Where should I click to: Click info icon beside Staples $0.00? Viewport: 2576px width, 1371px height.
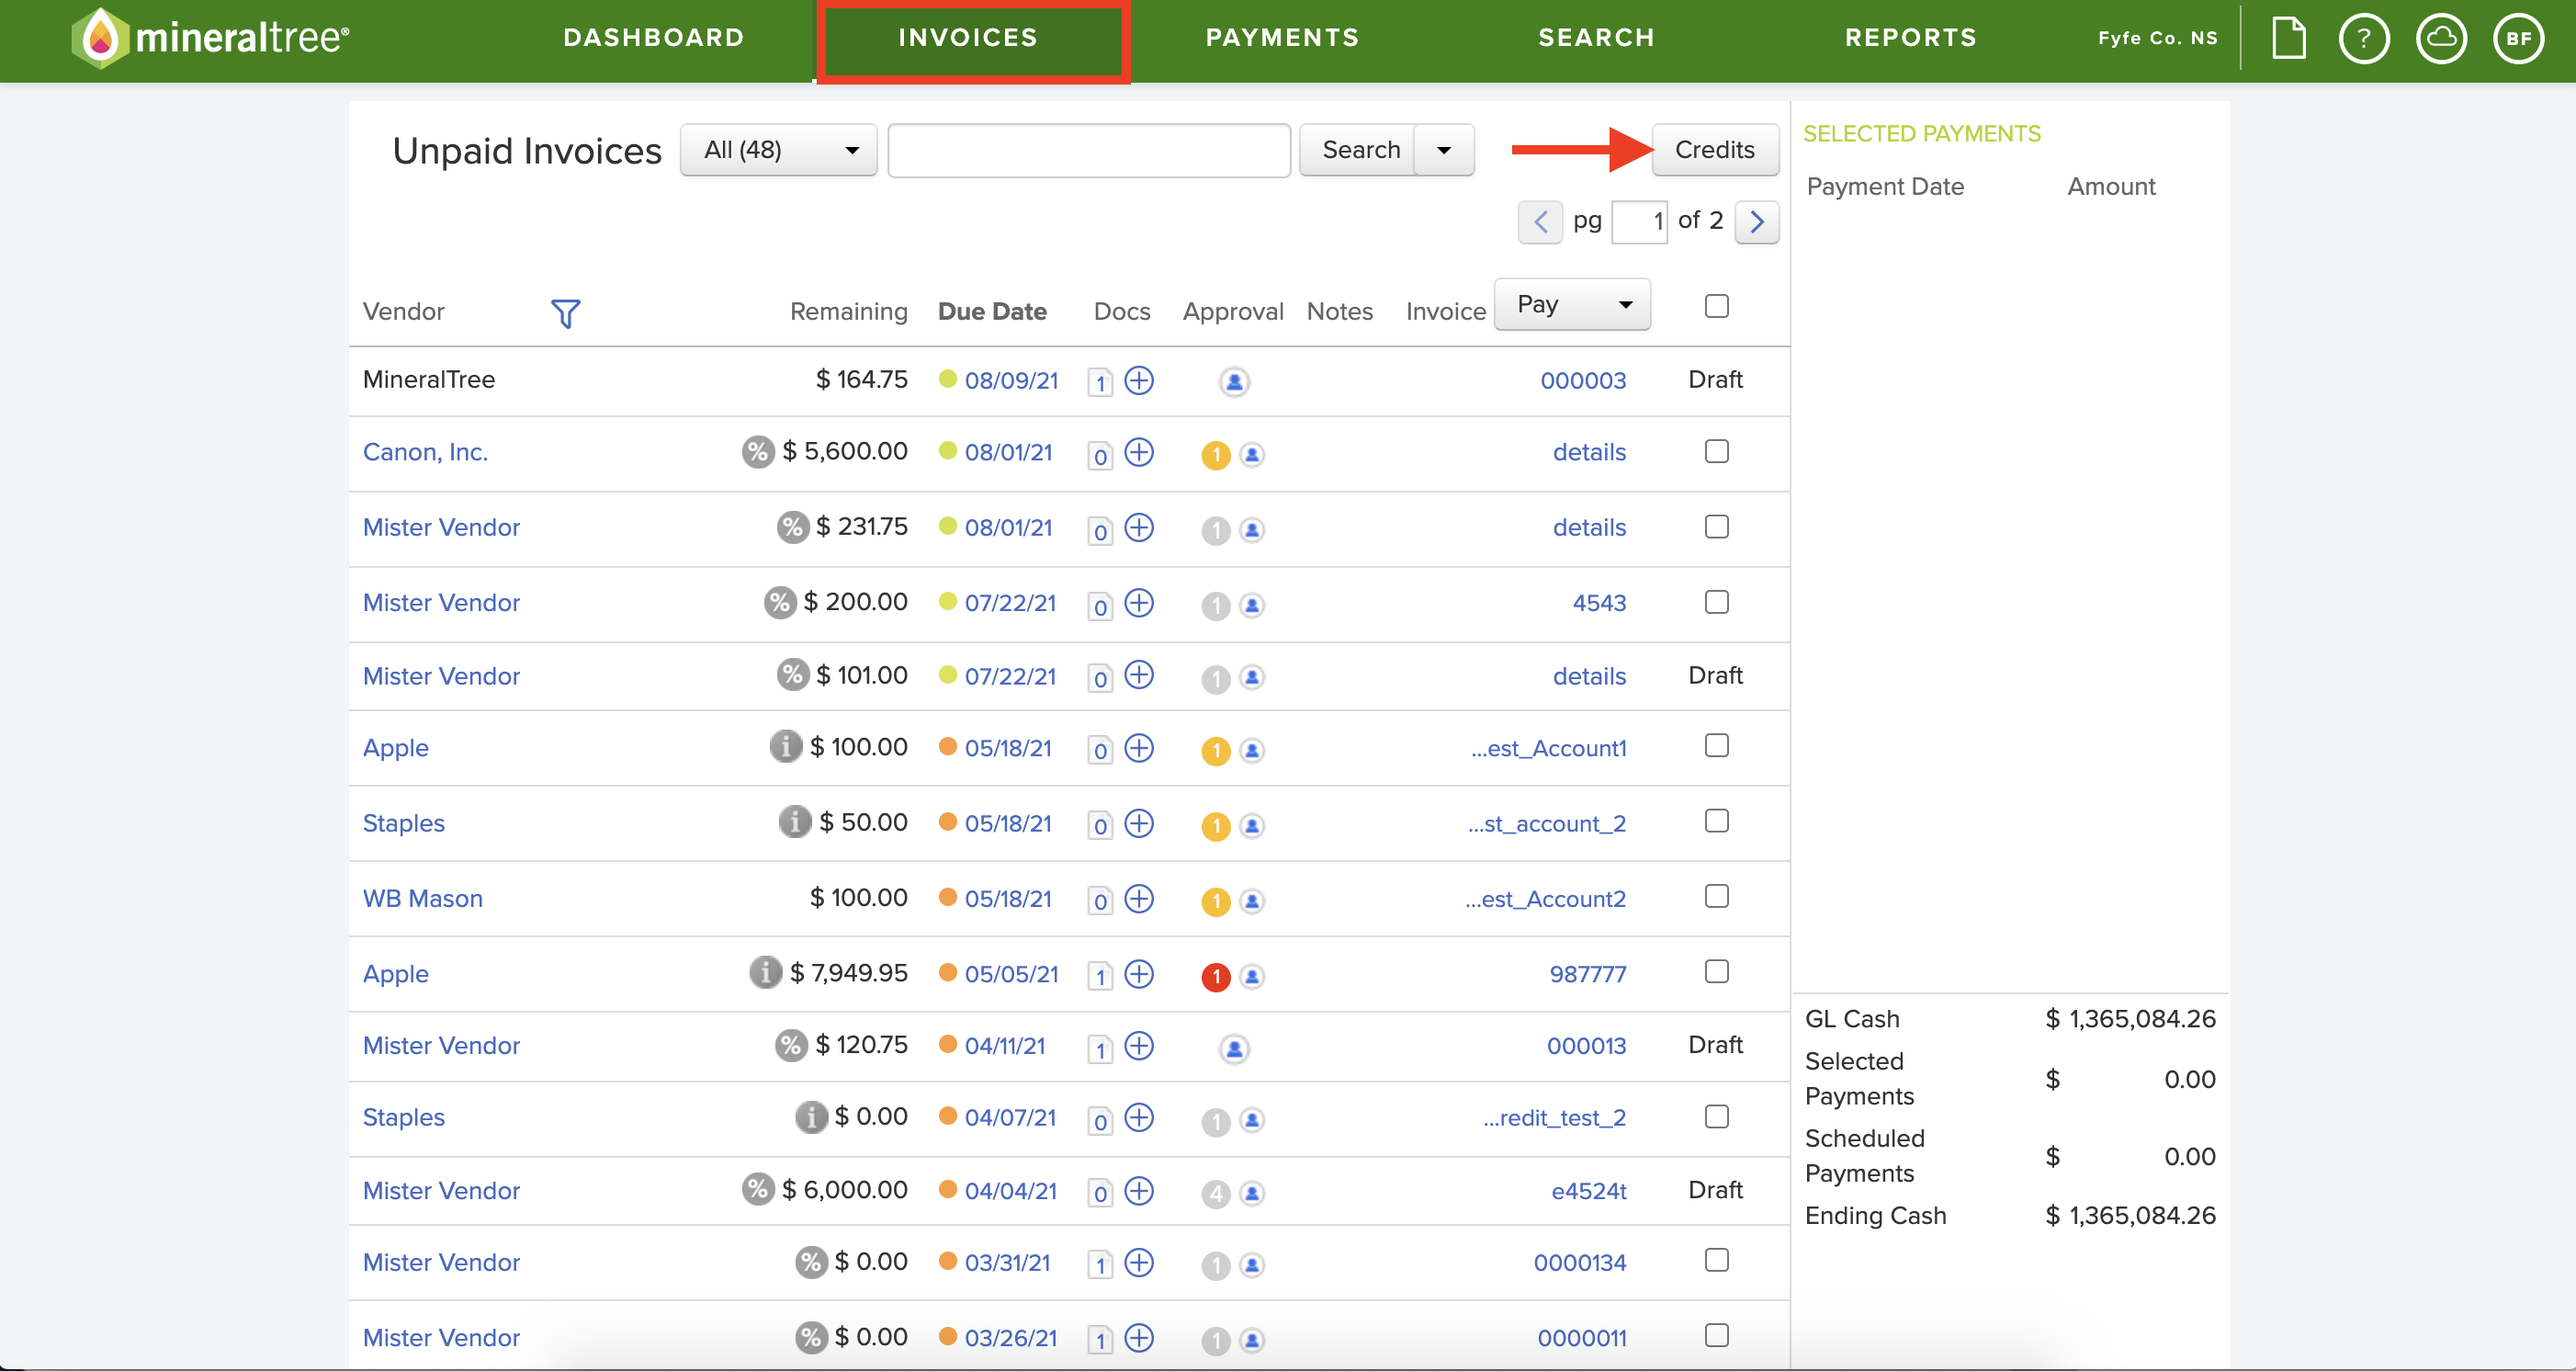coord(811,1116)
